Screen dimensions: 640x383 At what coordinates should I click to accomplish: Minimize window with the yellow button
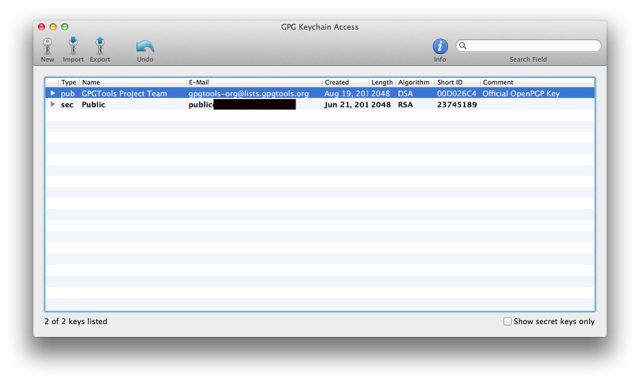point(53,27)
